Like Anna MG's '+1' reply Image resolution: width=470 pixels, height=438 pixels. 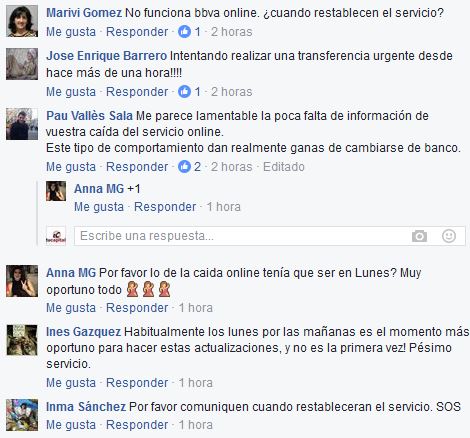click(x=99, y=207)
